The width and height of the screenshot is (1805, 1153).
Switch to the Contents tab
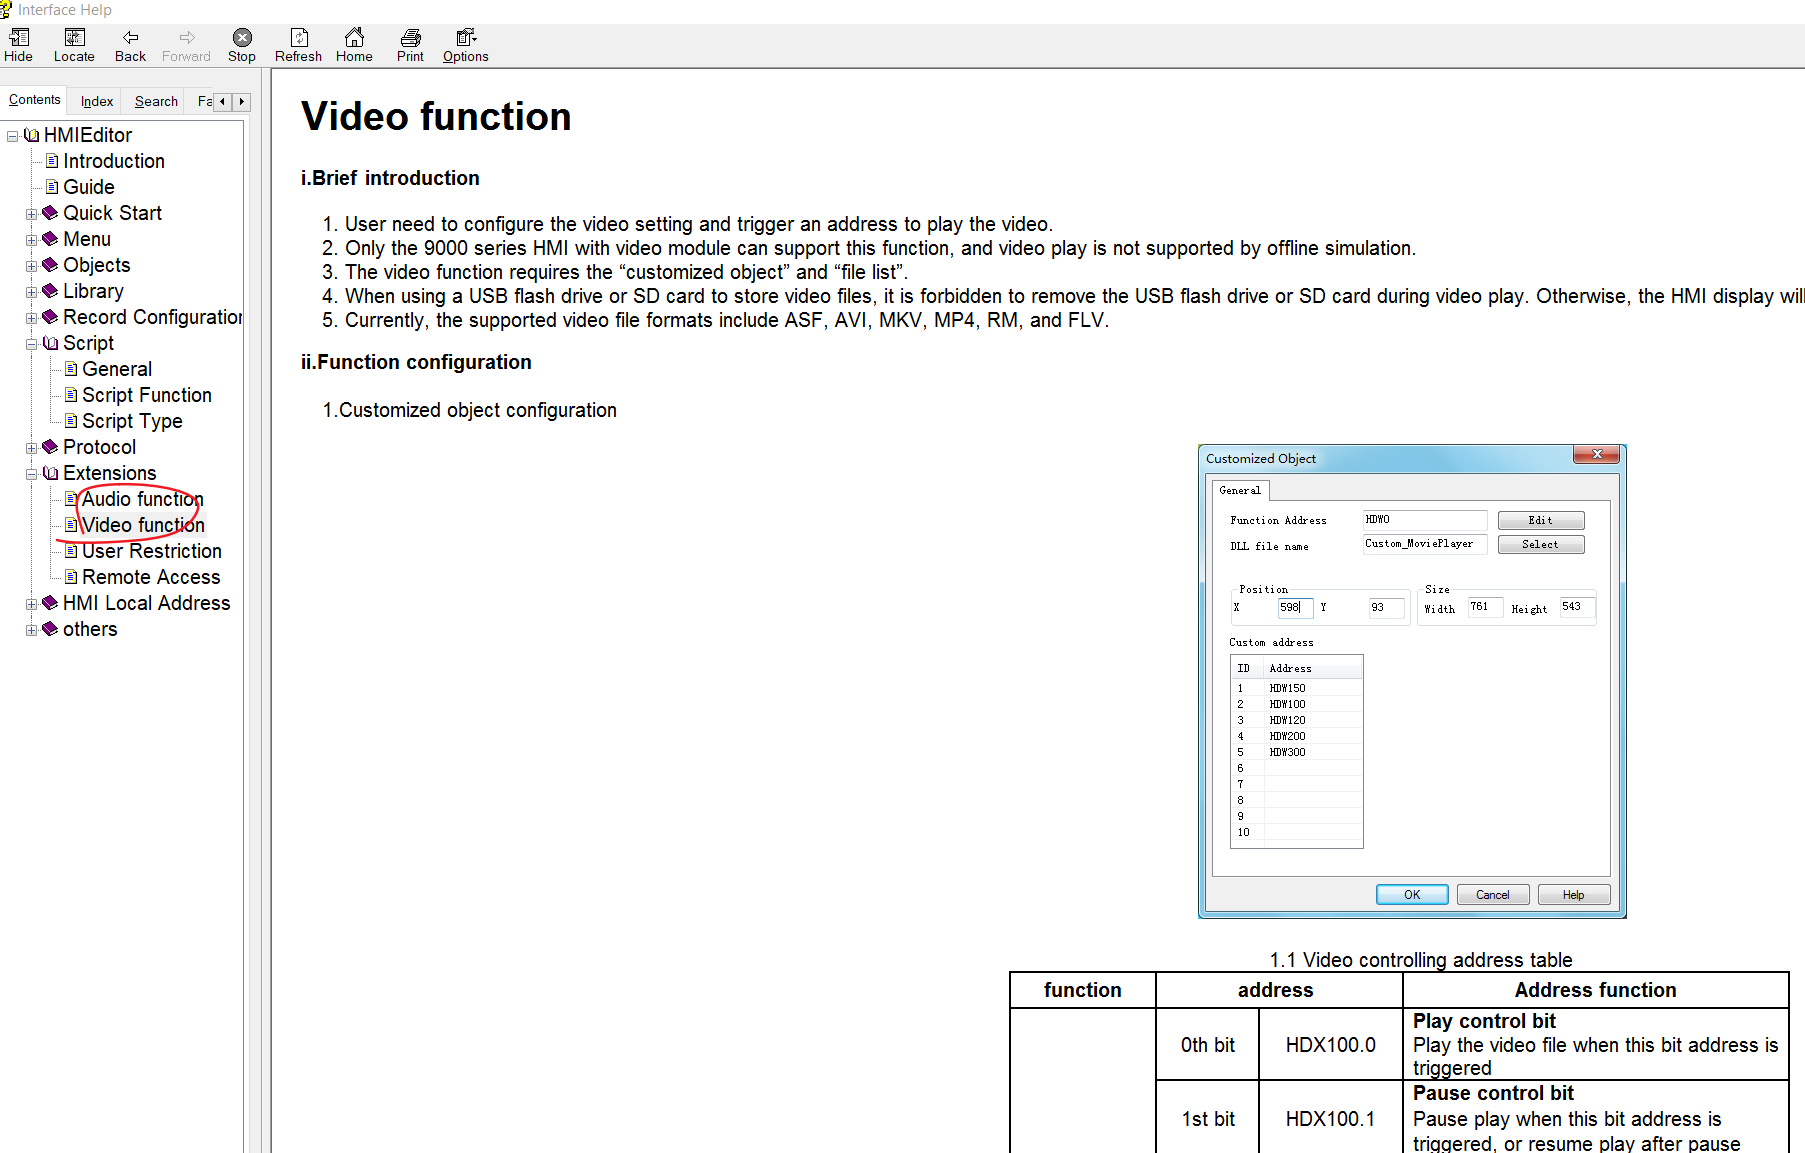[x=34, y=100]
